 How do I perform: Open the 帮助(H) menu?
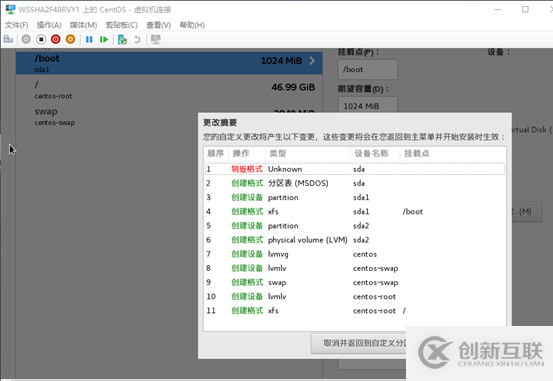192,25
